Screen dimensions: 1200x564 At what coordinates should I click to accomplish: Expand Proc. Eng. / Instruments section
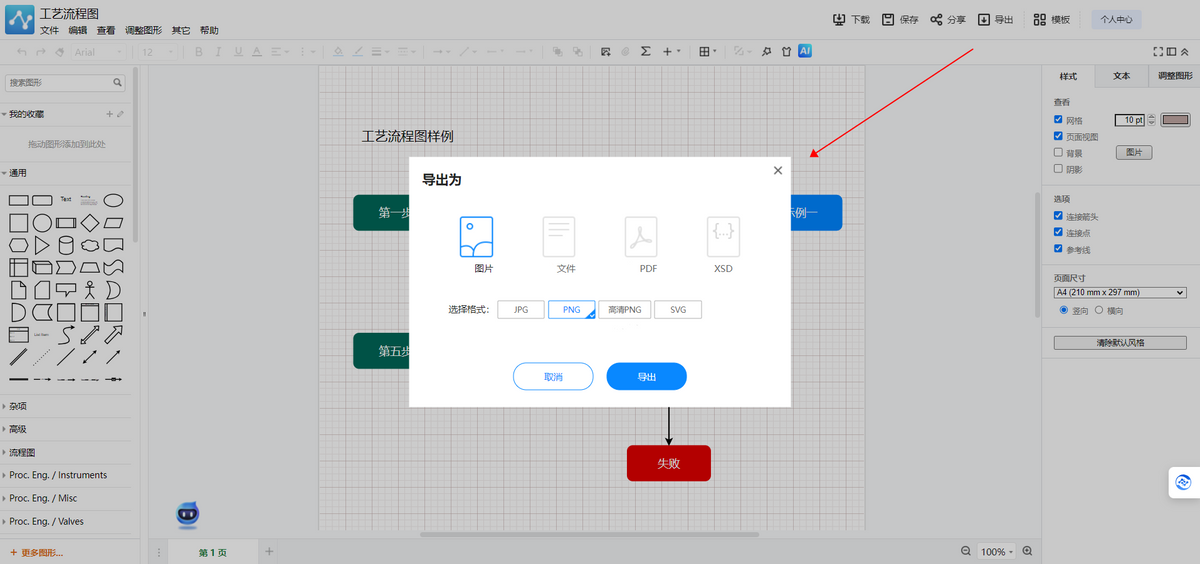coord(55,475)
